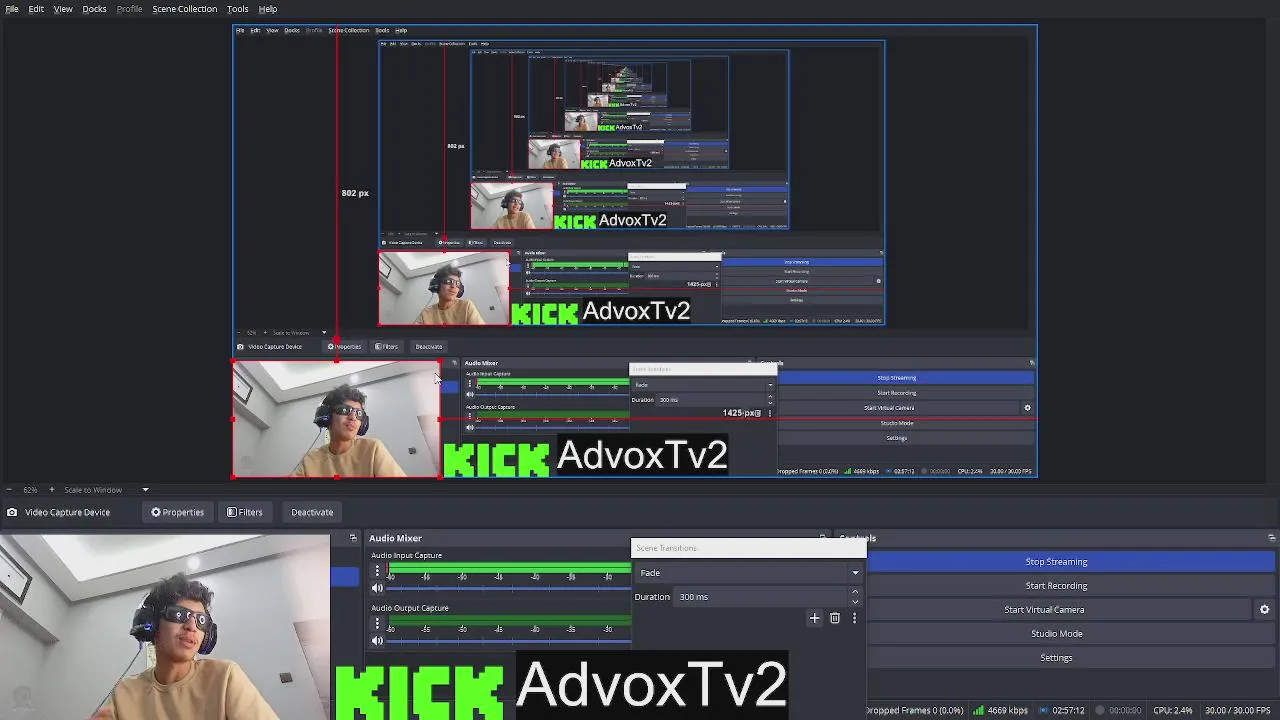1280x720 pixels.
Task: Remove the scene transition with trash icon
Action: point(835,618)
